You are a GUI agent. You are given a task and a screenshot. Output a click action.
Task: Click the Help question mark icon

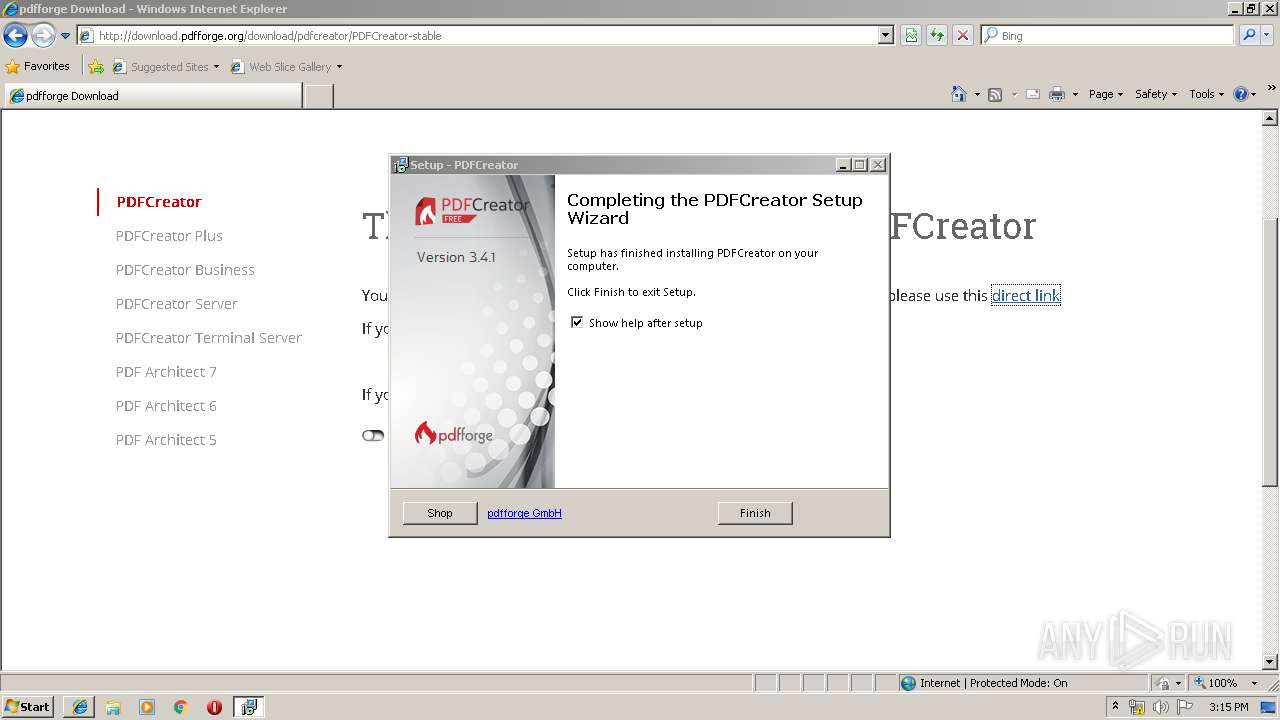[1241, 94]
